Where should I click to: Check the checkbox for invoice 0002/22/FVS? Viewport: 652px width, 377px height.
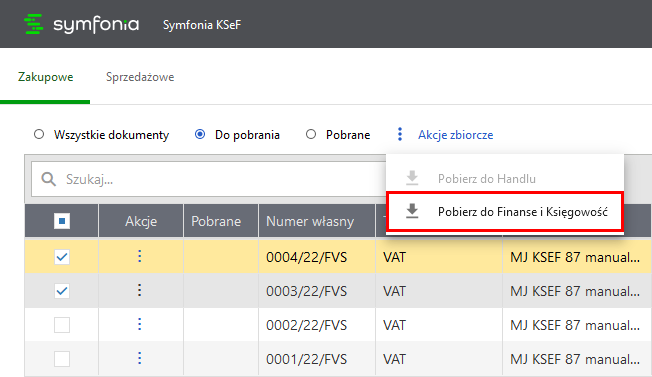[x=62, y=325]
